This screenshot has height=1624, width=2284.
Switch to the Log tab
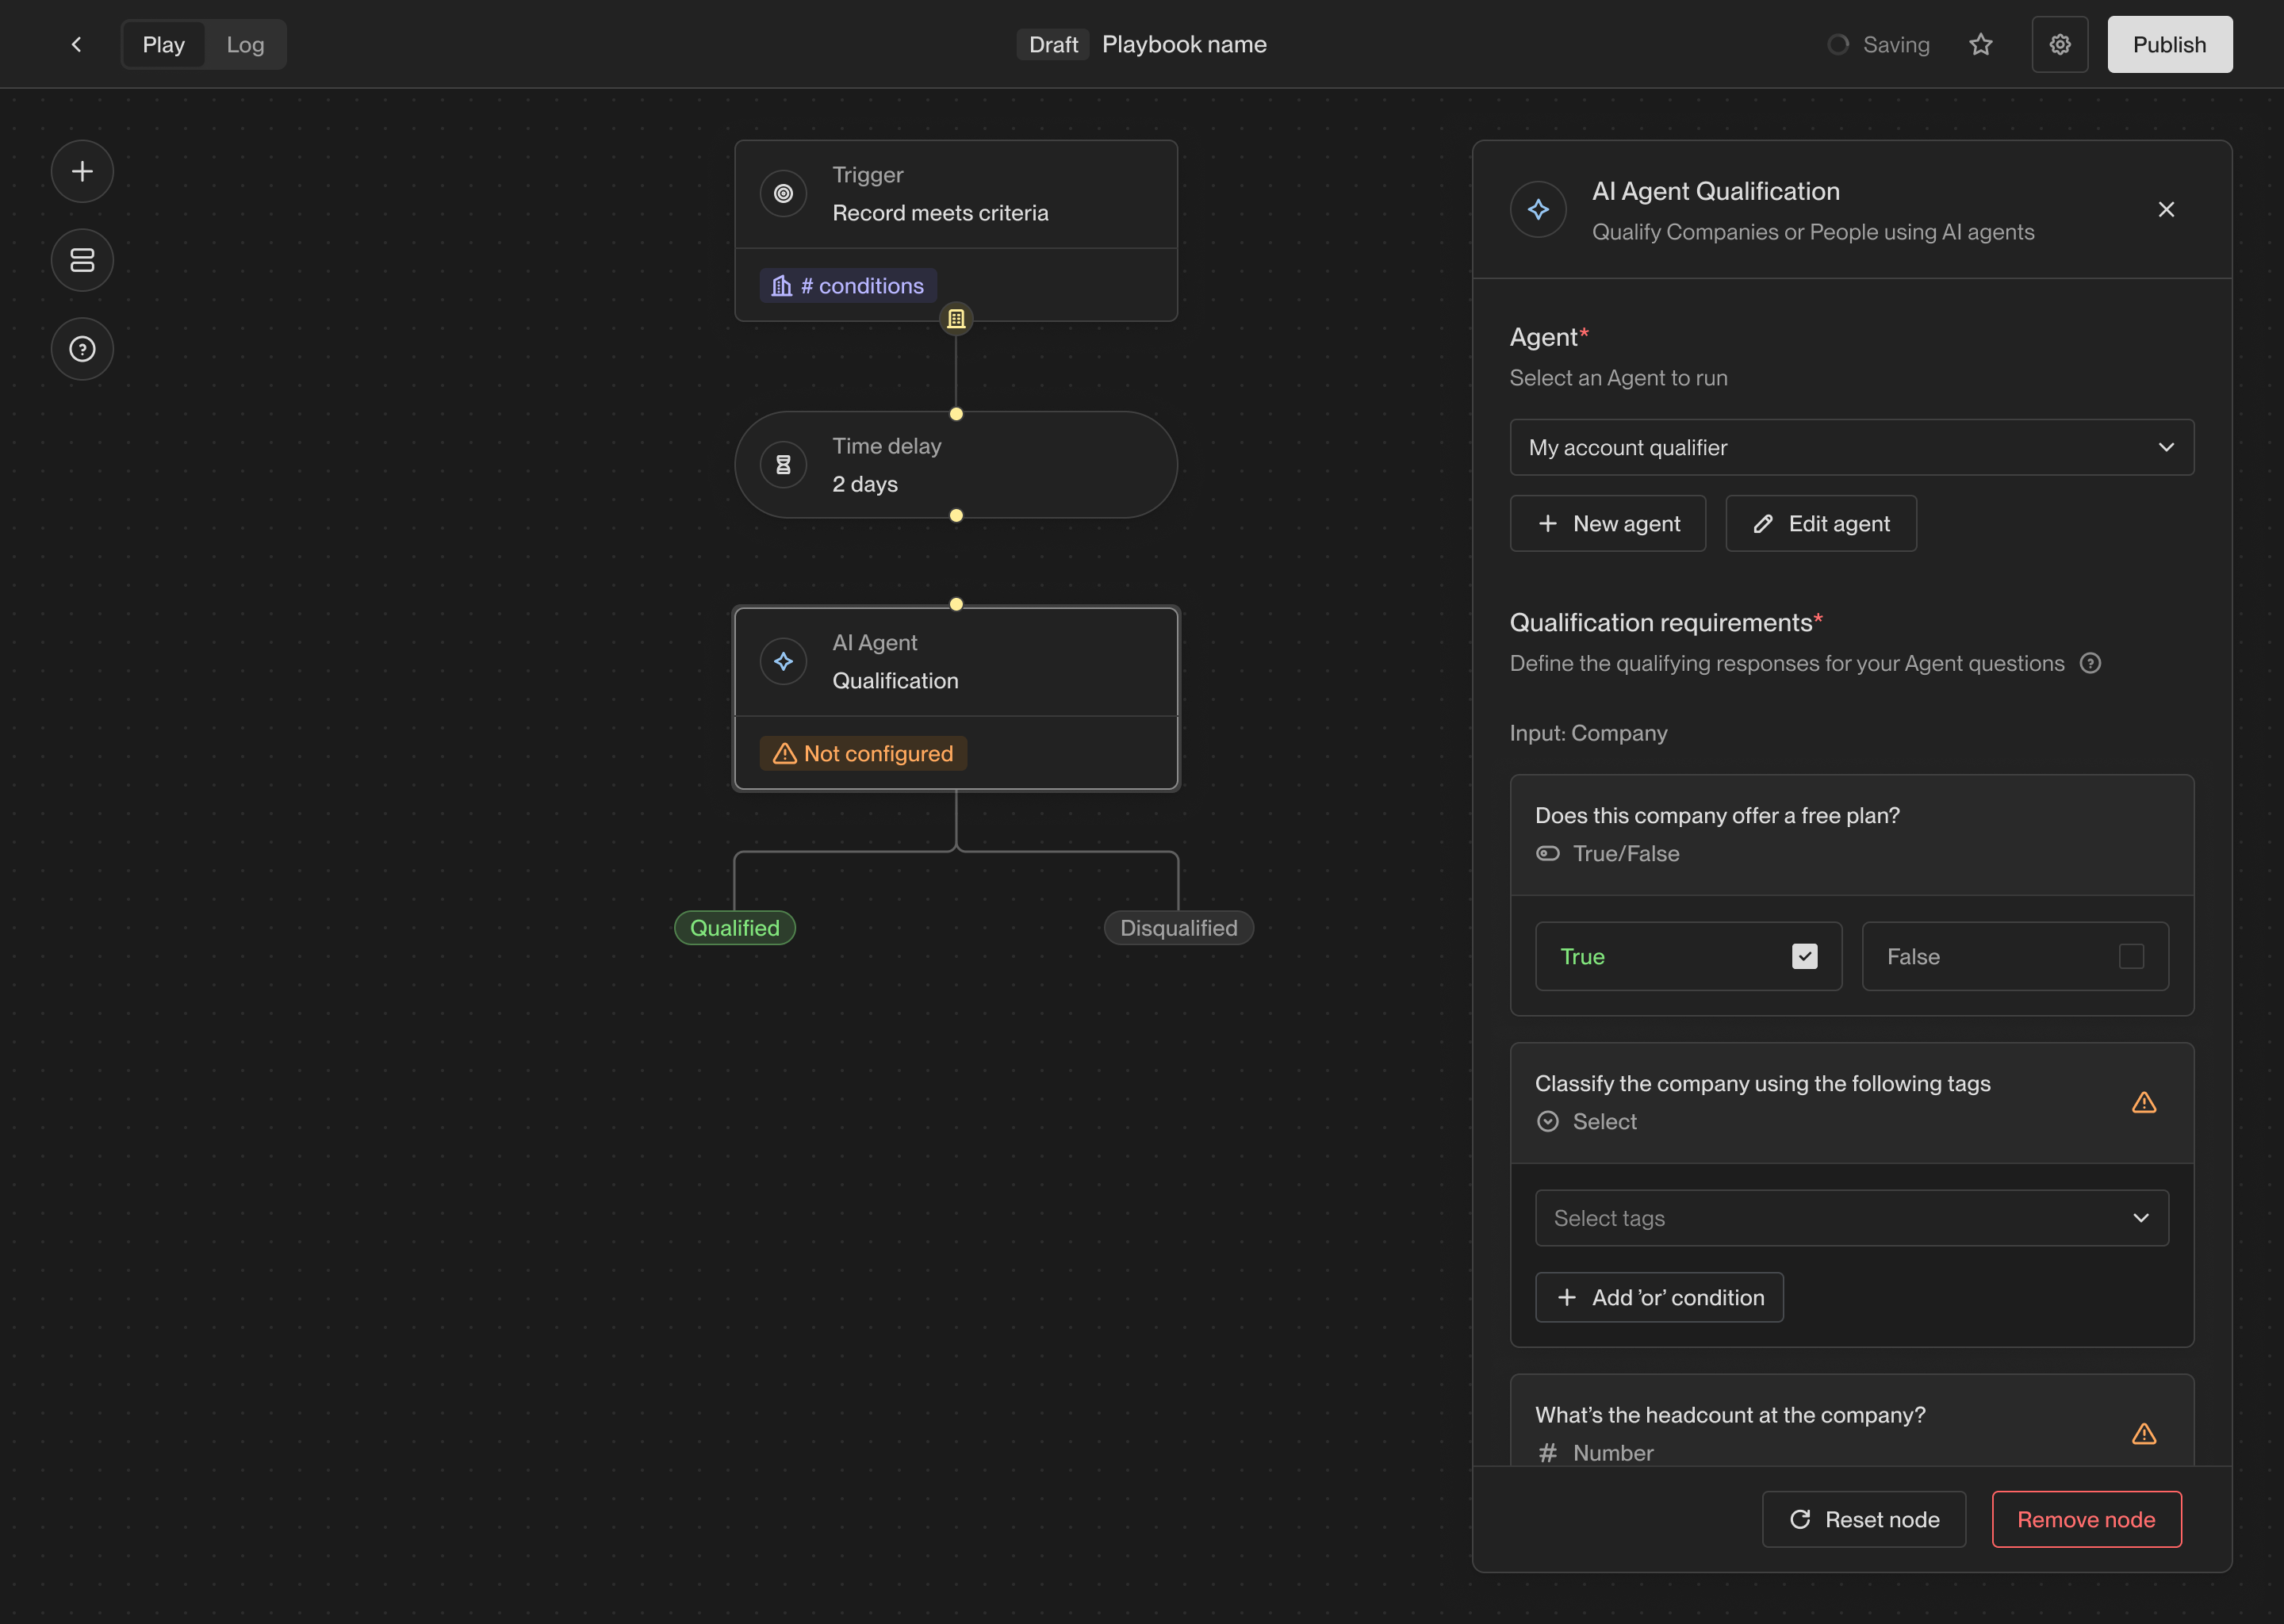245,45
